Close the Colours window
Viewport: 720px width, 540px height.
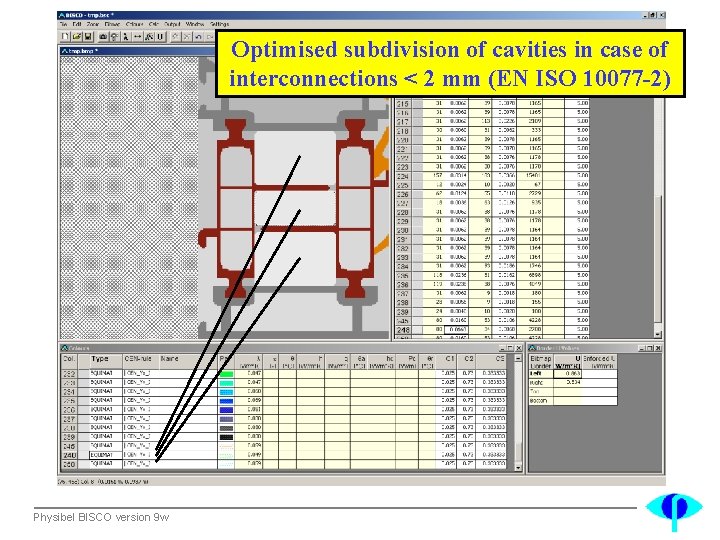point(519,348)
